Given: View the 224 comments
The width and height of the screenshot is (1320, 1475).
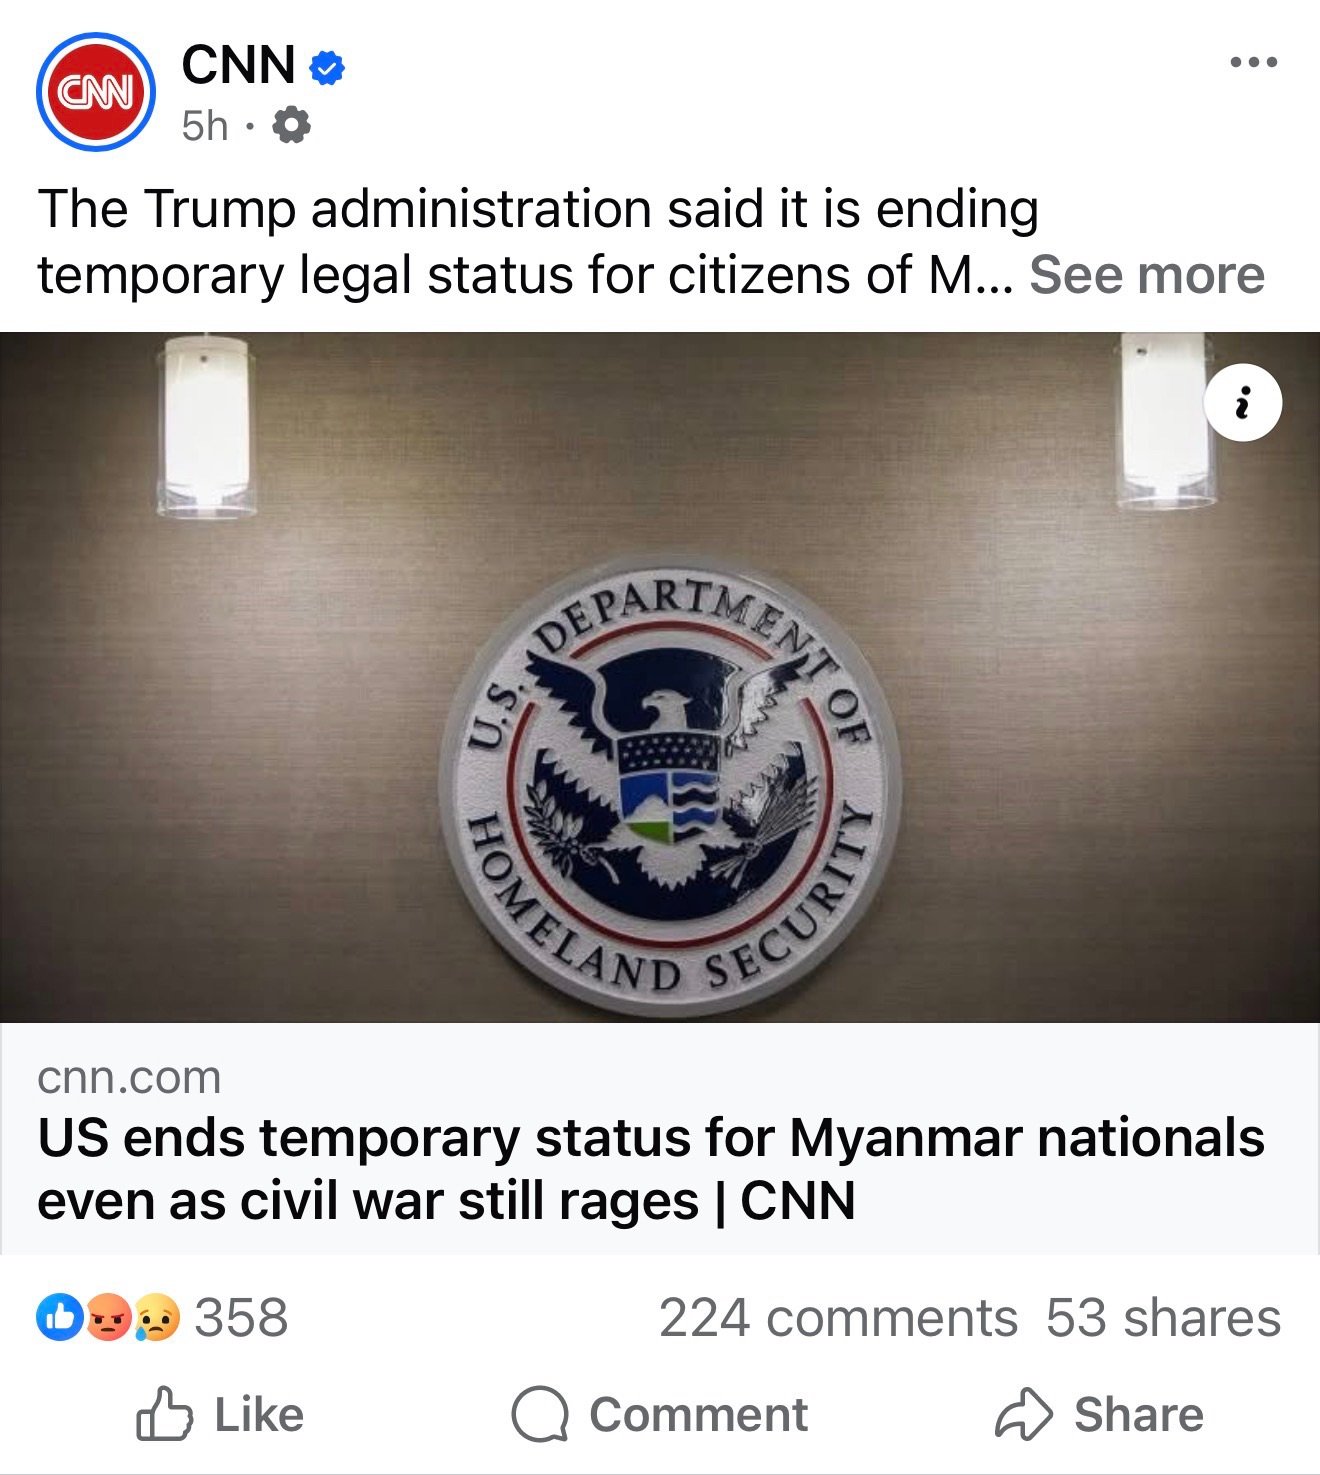Looking at the screenshot, I should [838, 1318].
